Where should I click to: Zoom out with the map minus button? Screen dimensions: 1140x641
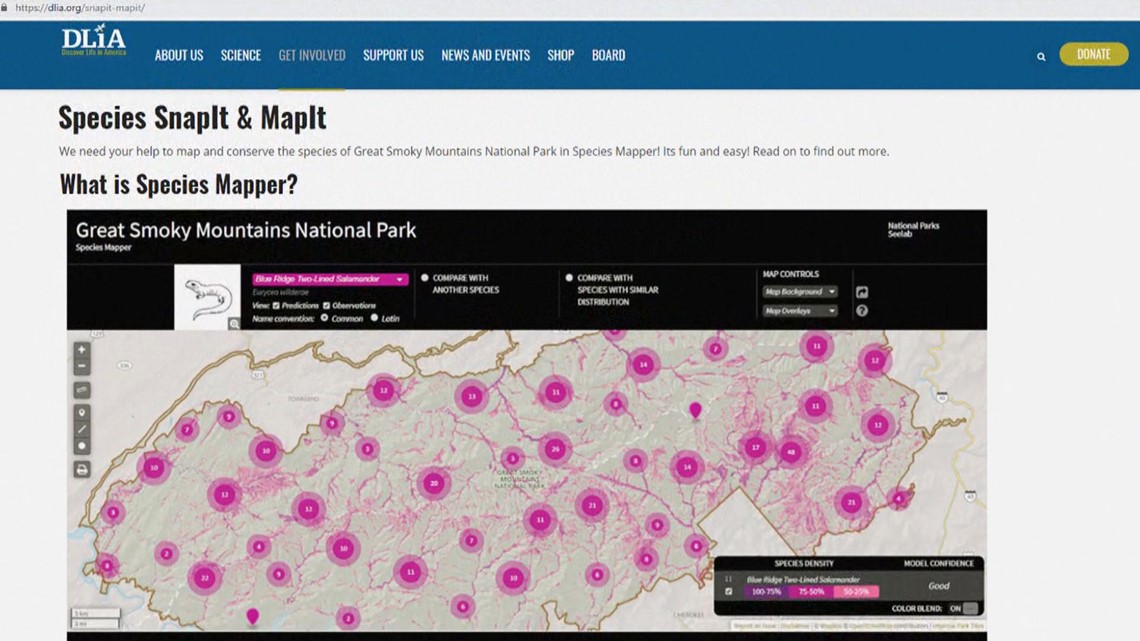(82, 366)
